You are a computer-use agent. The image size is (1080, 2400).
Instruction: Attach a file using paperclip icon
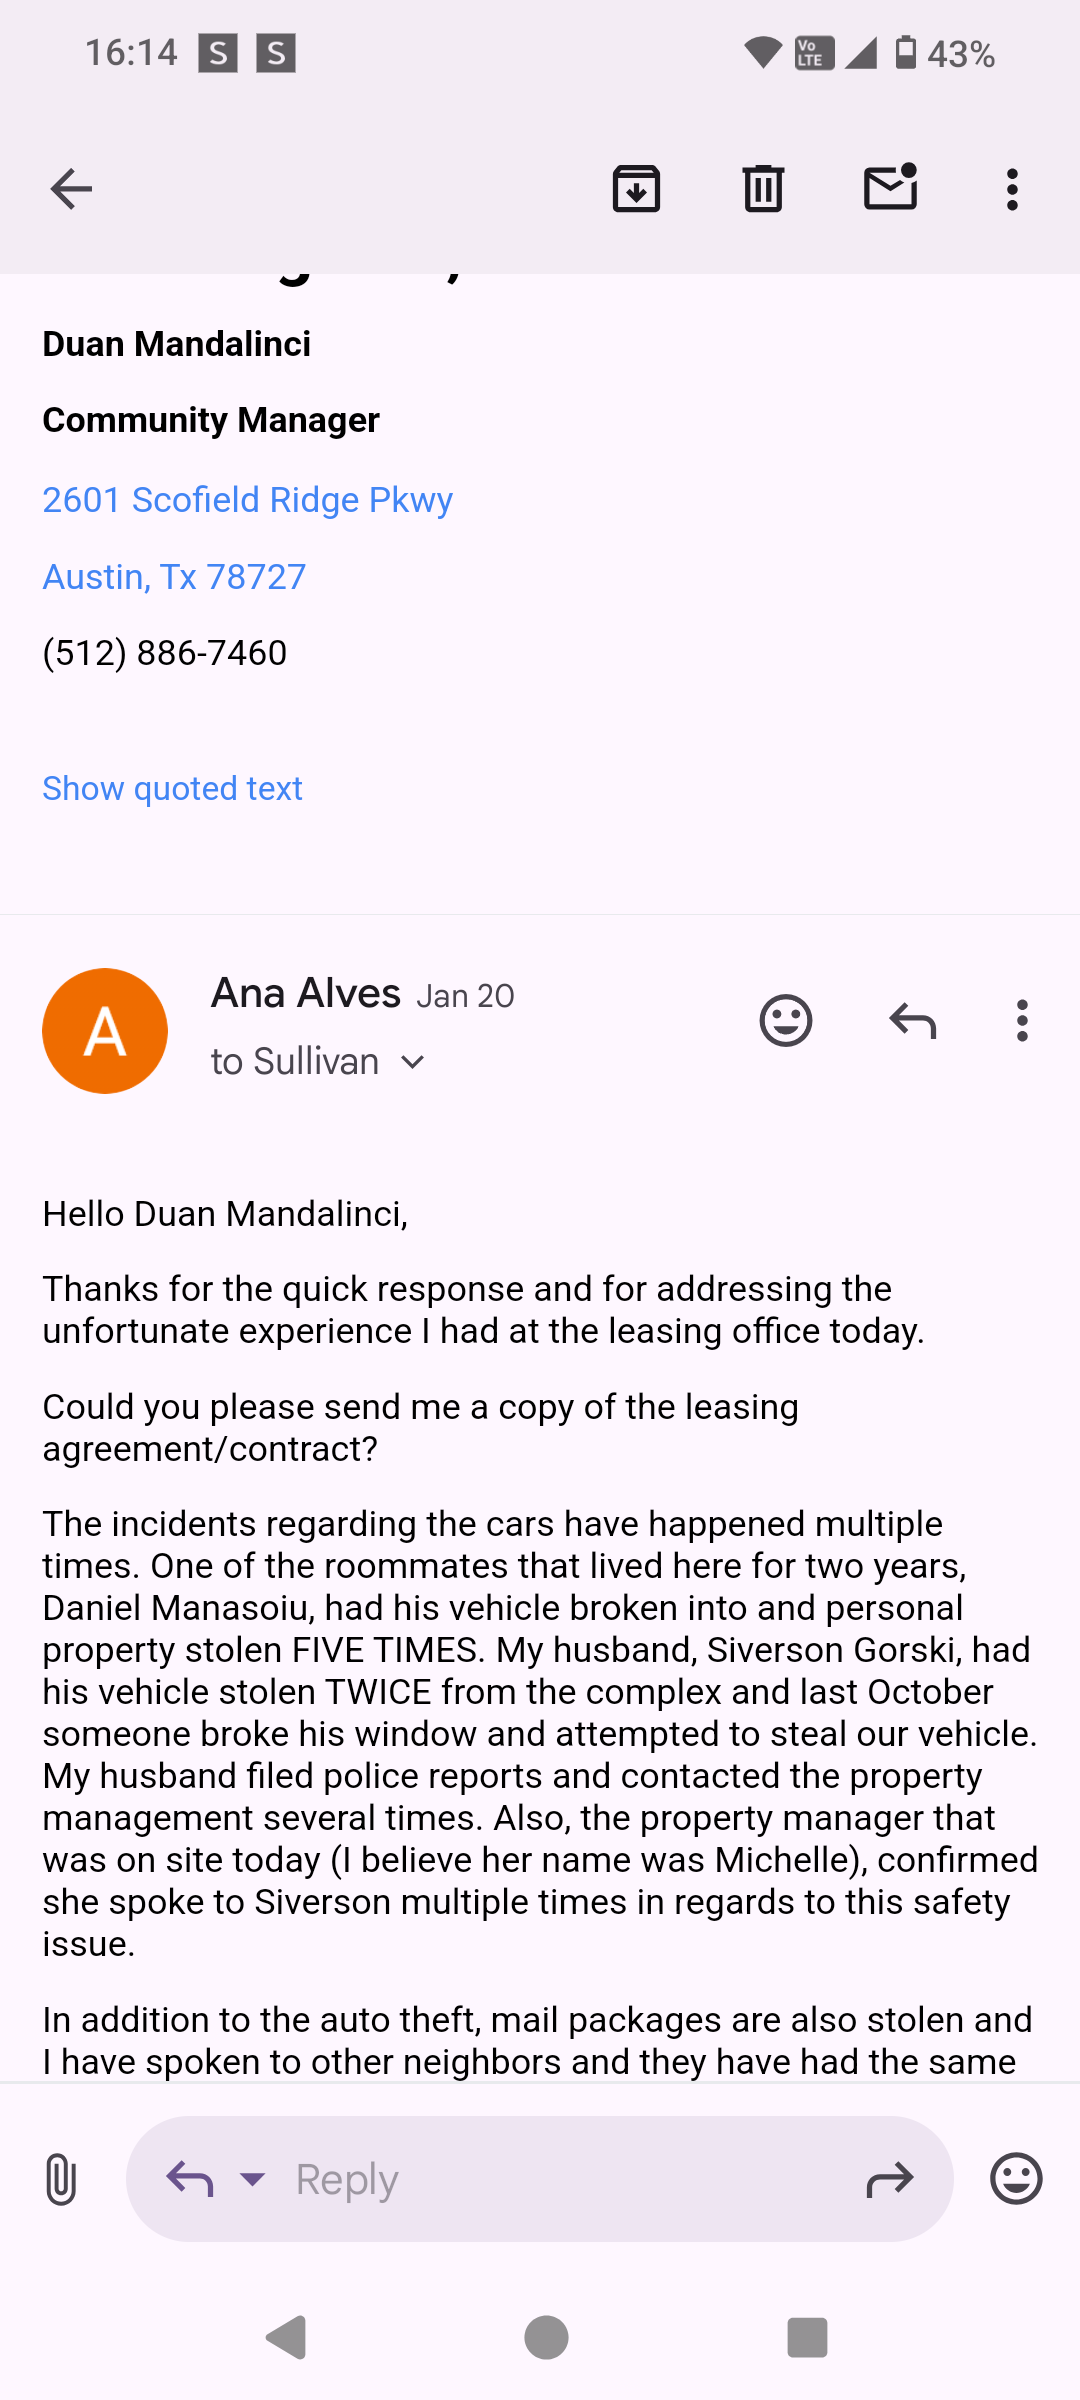(x=61, y=2179)
